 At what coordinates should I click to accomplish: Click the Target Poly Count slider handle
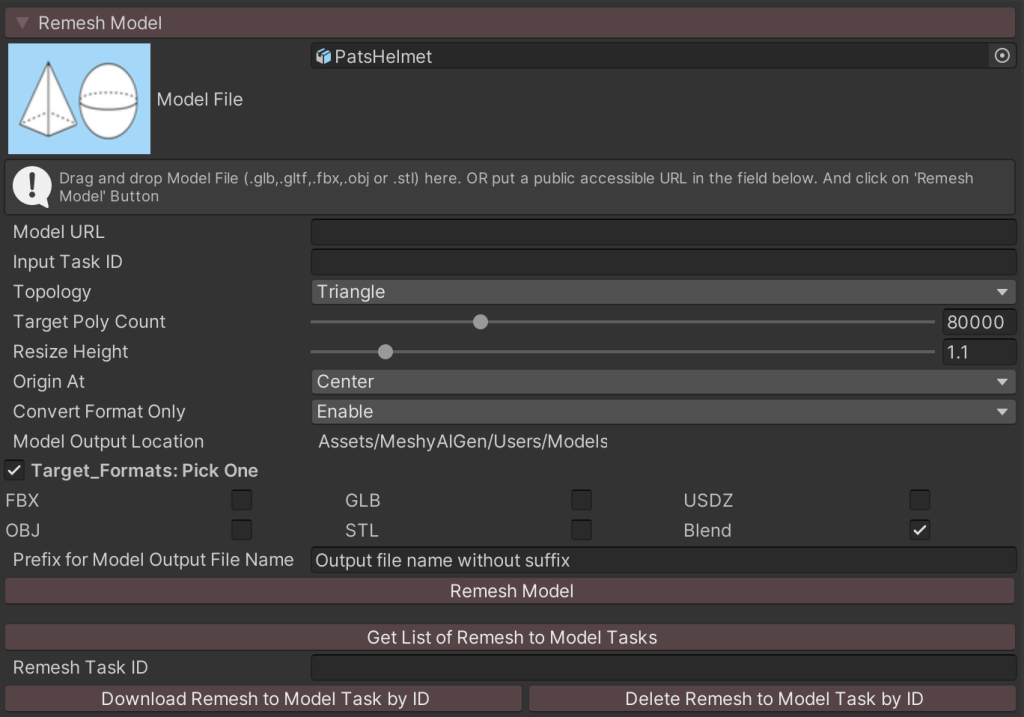coord(480,322)
